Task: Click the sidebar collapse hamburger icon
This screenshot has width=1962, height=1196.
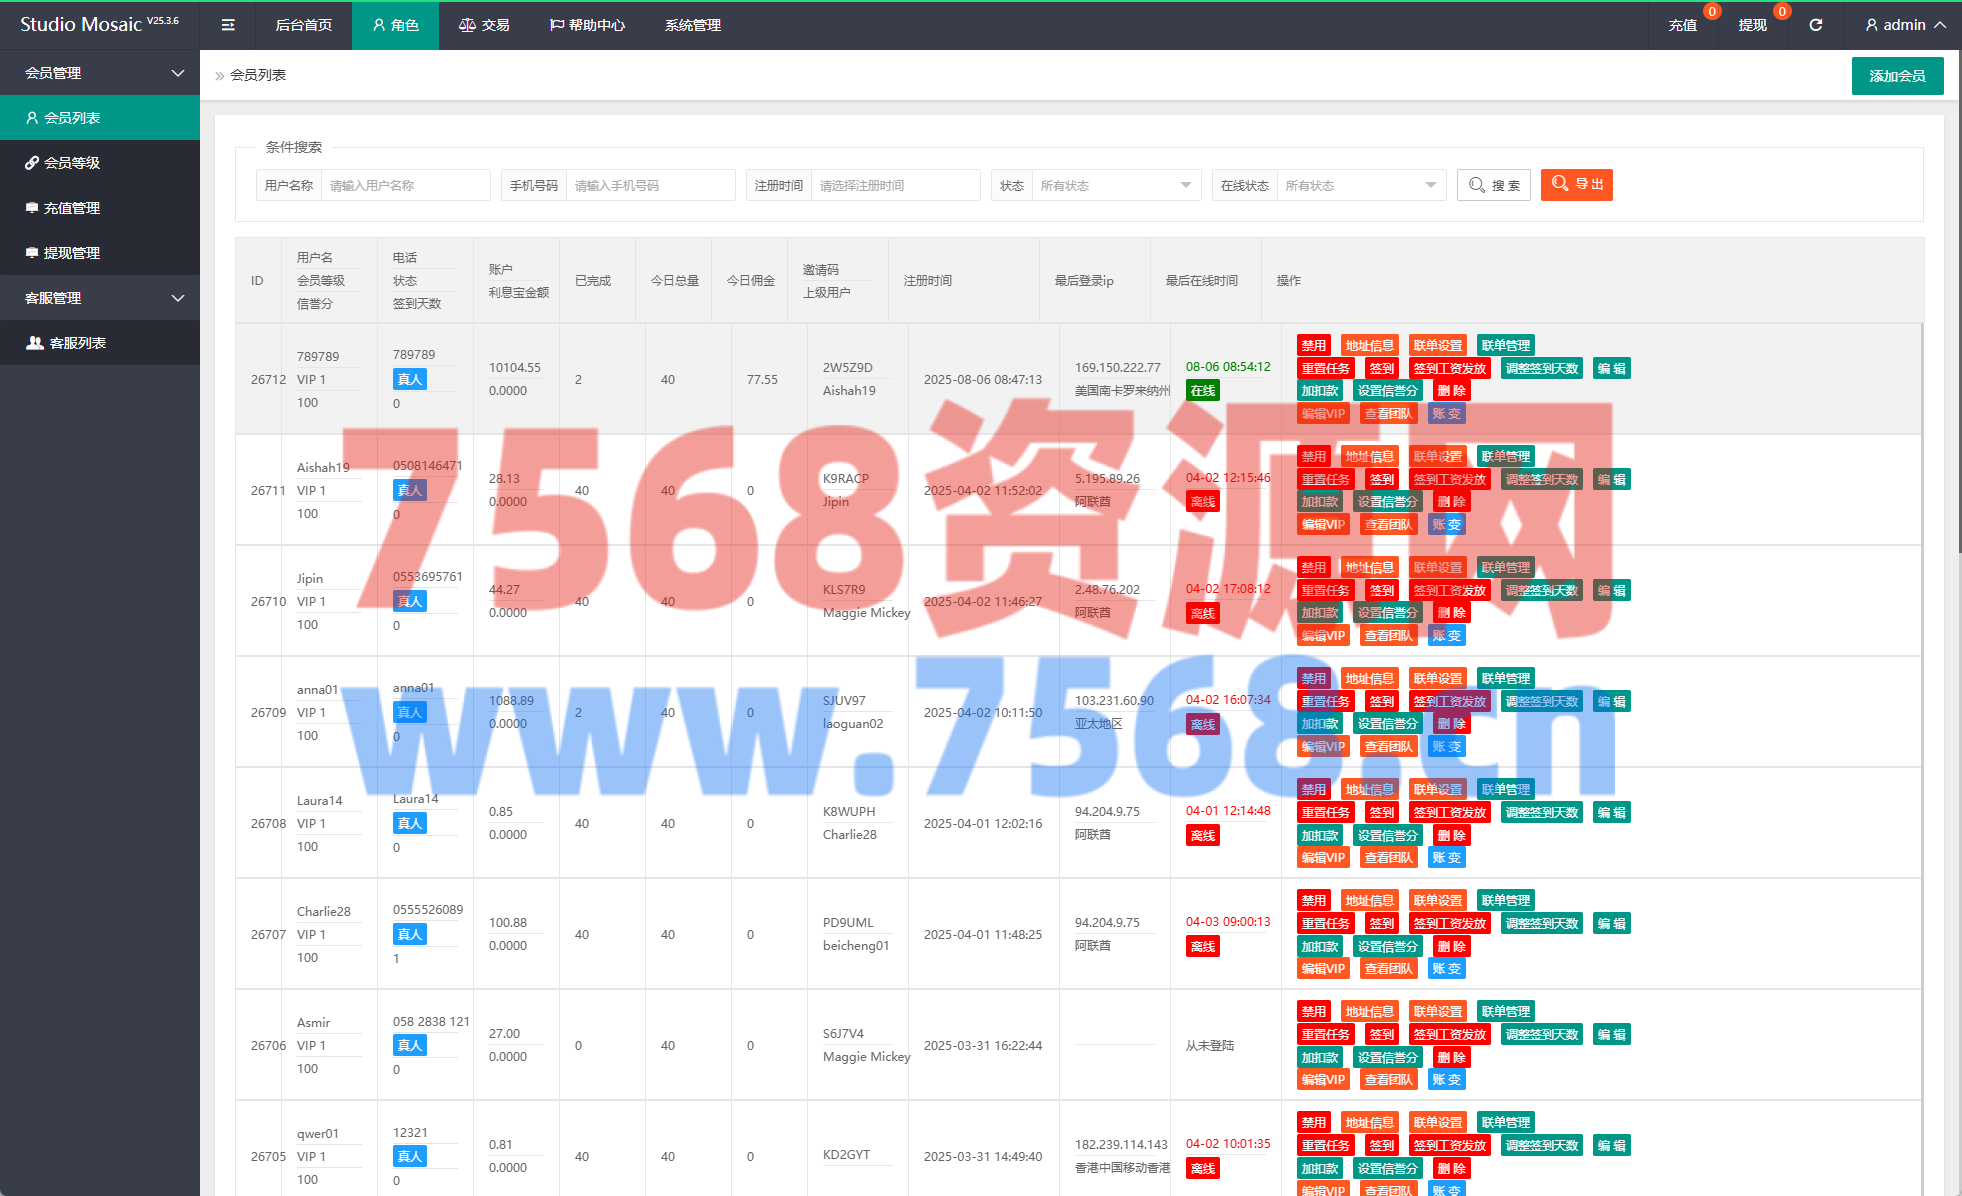Action: point(228,25)
